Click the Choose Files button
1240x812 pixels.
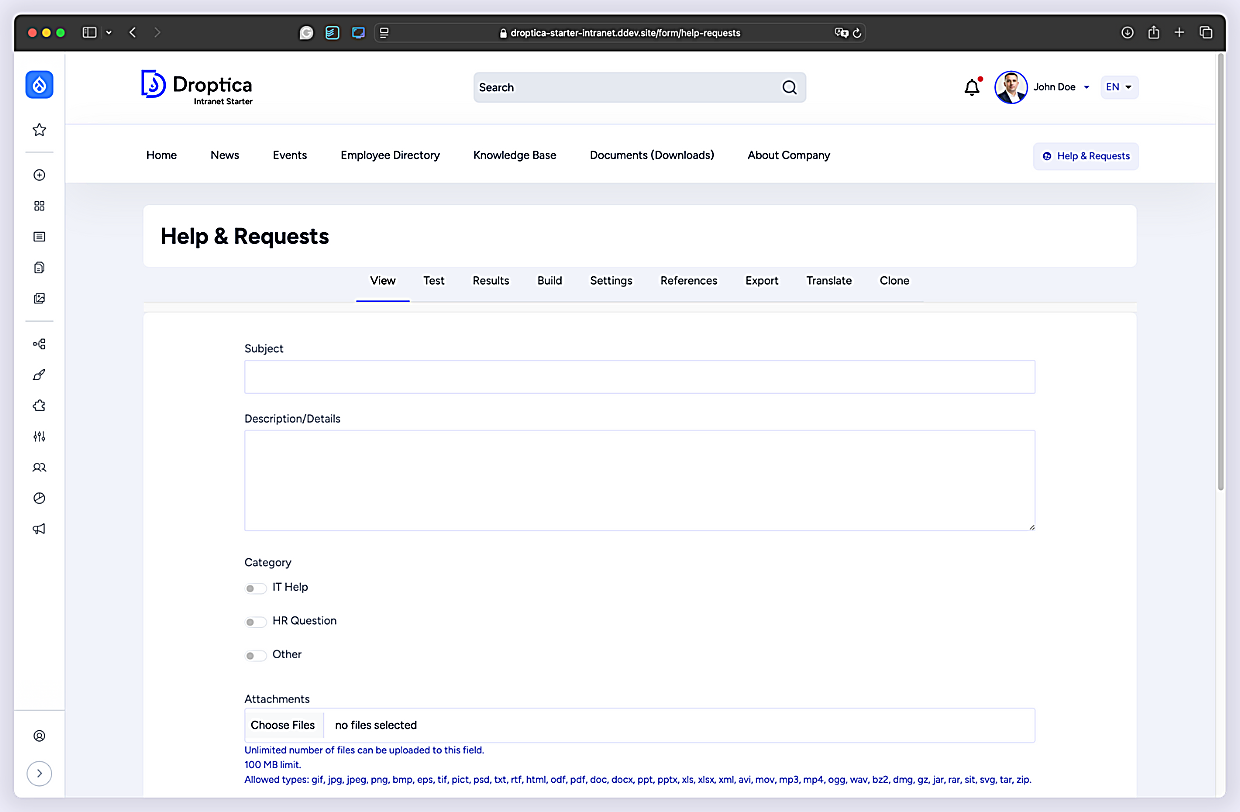pyautogui.click(x=283, y=725)
